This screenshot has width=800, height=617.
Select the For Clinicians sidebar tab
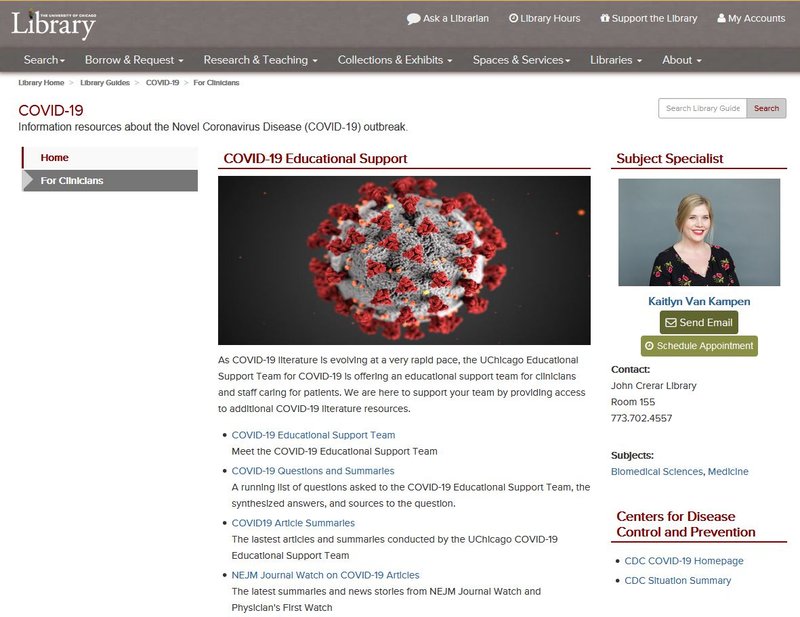110,181
